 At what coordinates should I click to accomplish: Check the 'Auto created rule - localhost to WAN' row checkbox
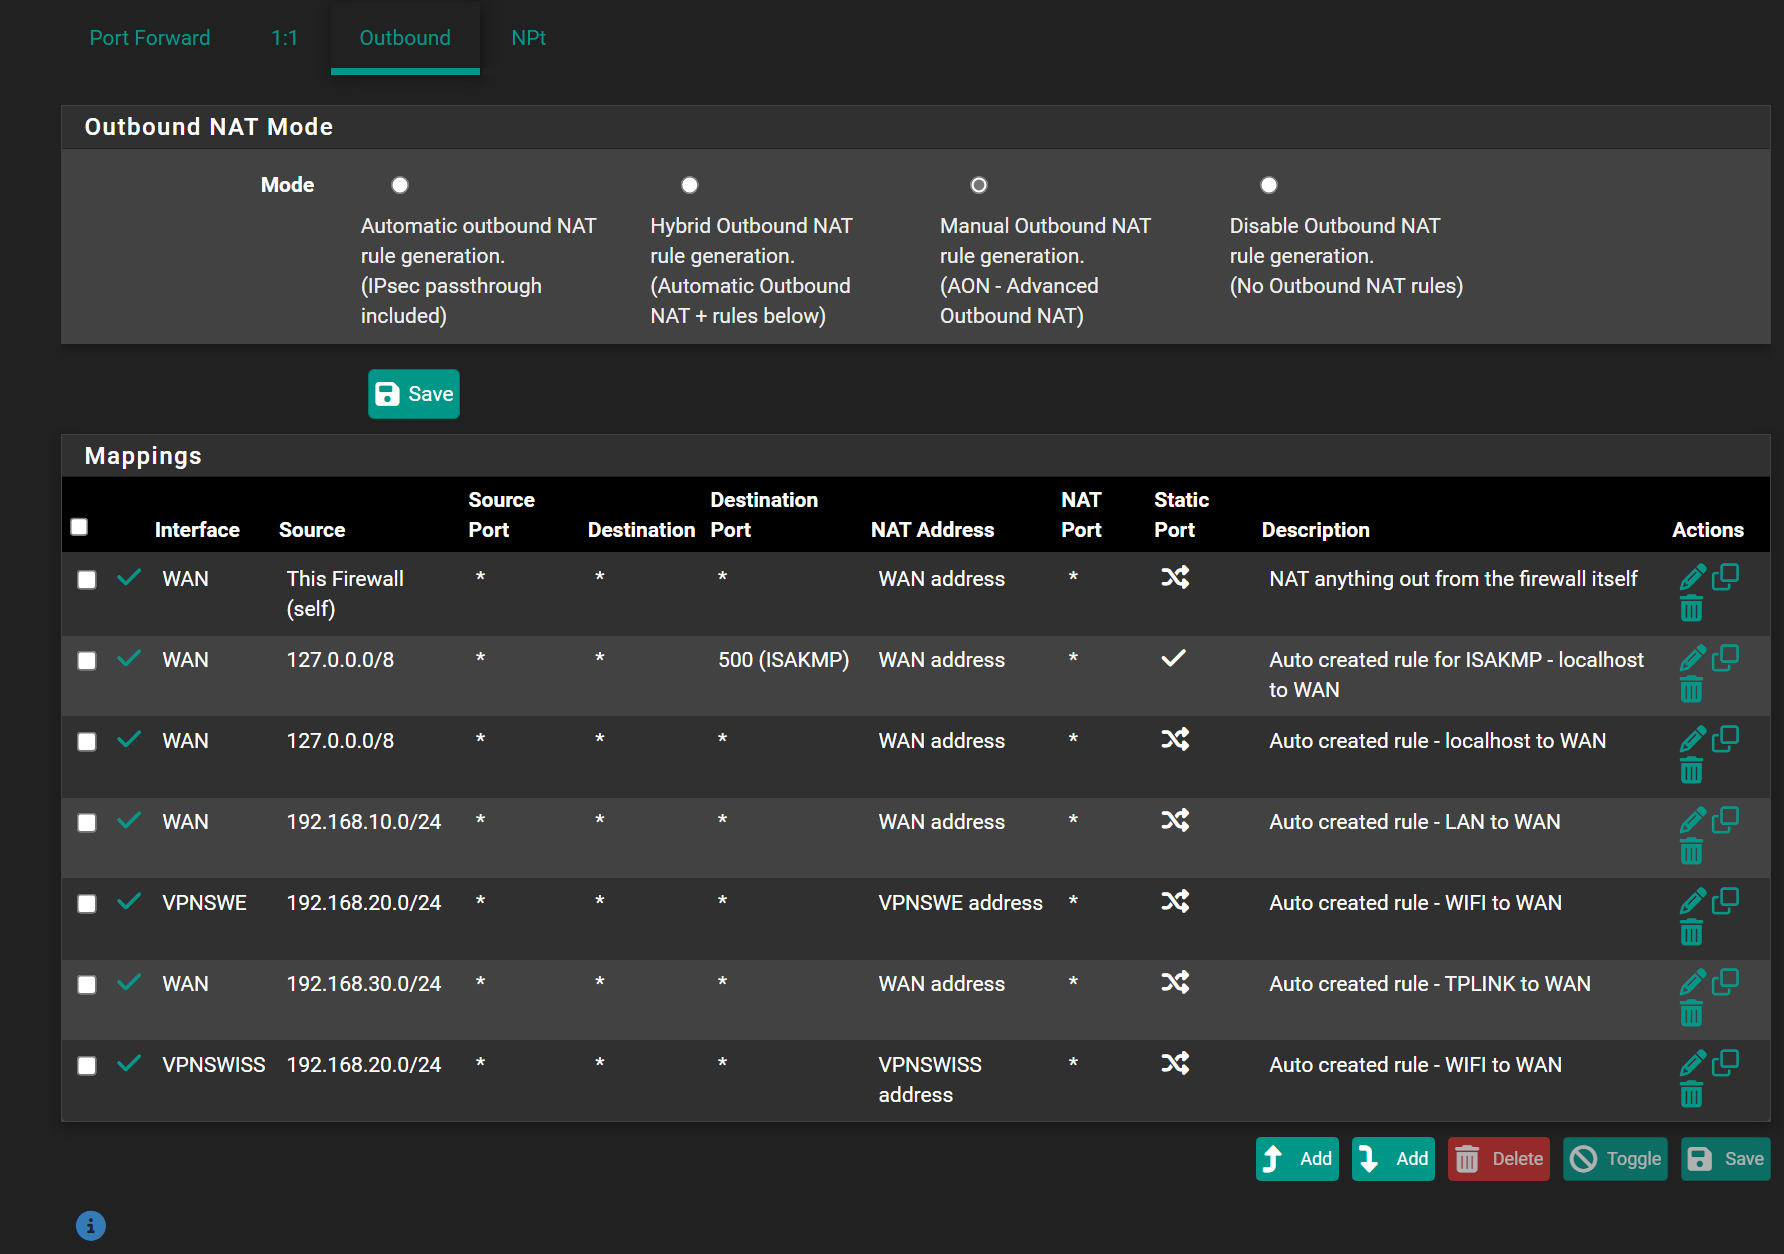pos(87,742)
